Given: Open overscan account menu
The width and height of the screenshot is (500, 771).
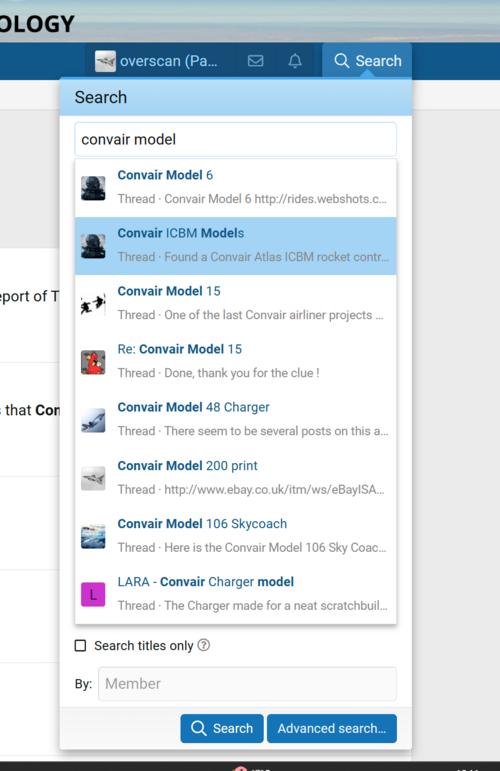Looking at the screenshot, I should [156, 61].
